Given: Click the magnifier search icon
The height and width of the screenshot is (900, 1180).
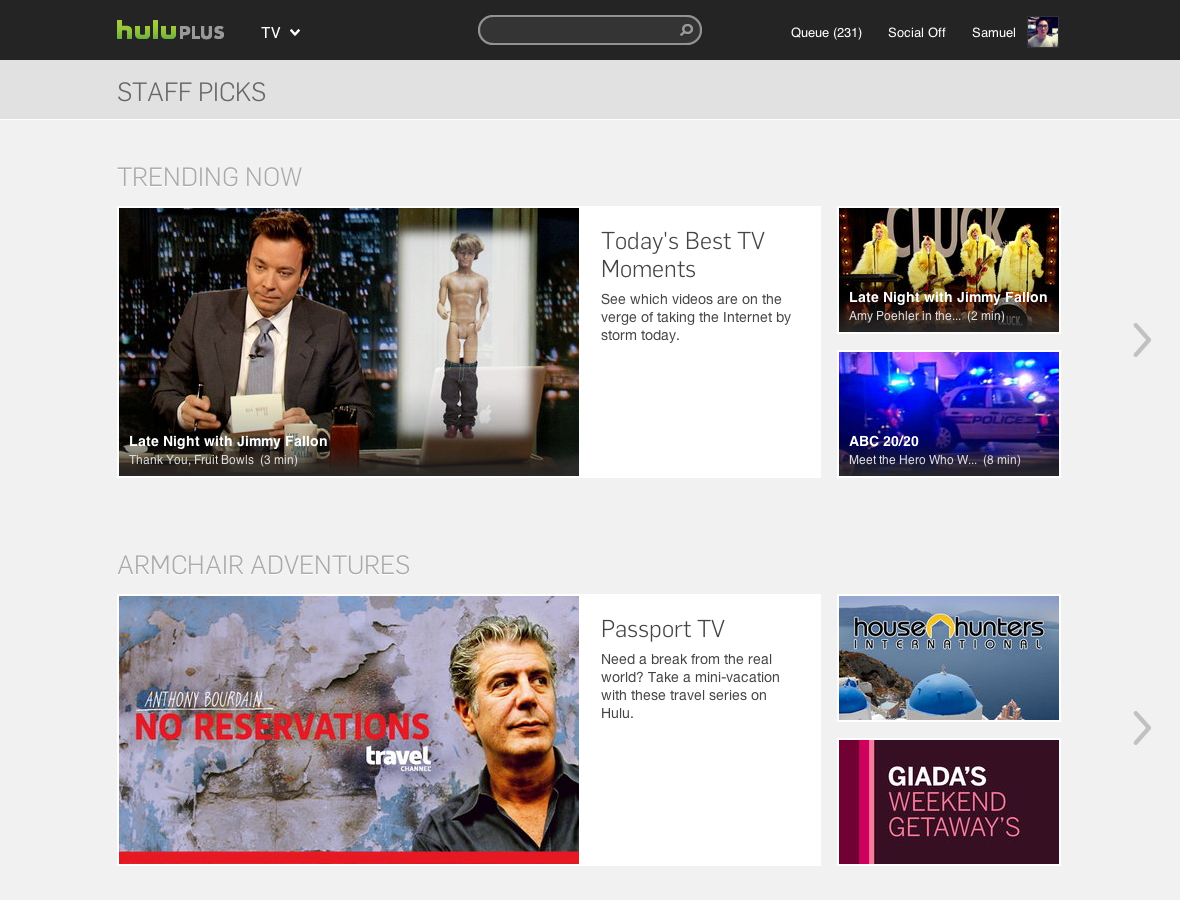Looking at the screenshot, I should click(686, 30).
